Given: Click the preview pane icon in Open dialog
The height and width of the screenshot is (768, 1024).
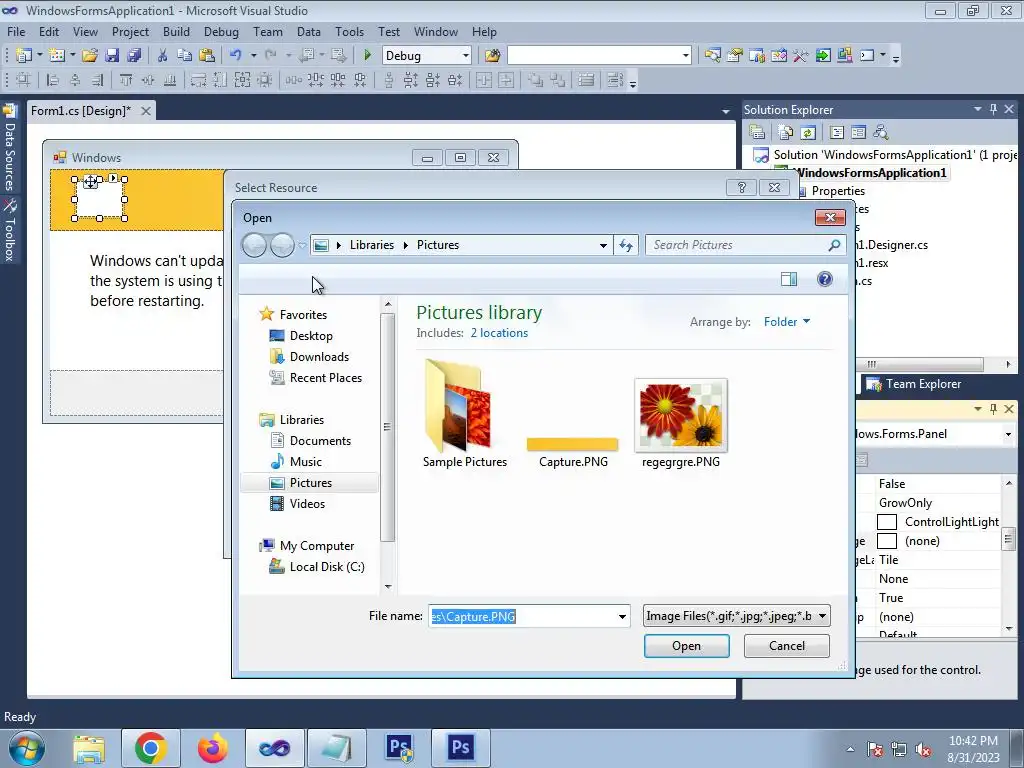Looking at the screenshot, I should 789,280.
